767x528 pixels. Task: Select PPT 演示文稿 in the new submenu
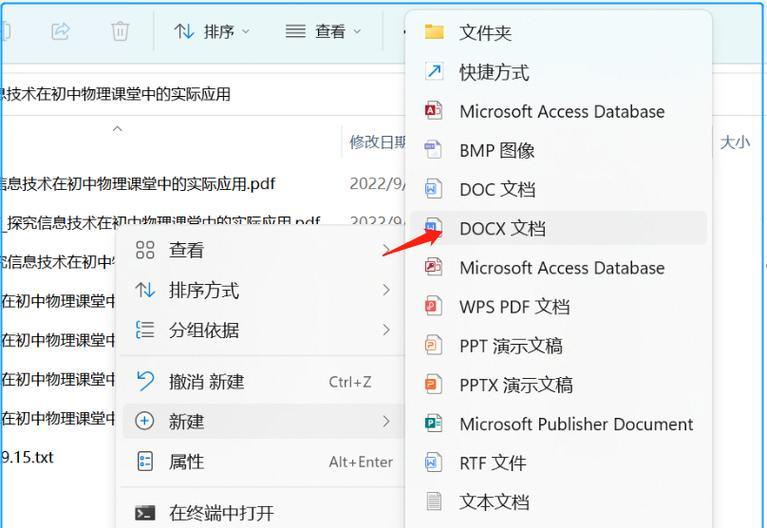(x=558, y=345)
